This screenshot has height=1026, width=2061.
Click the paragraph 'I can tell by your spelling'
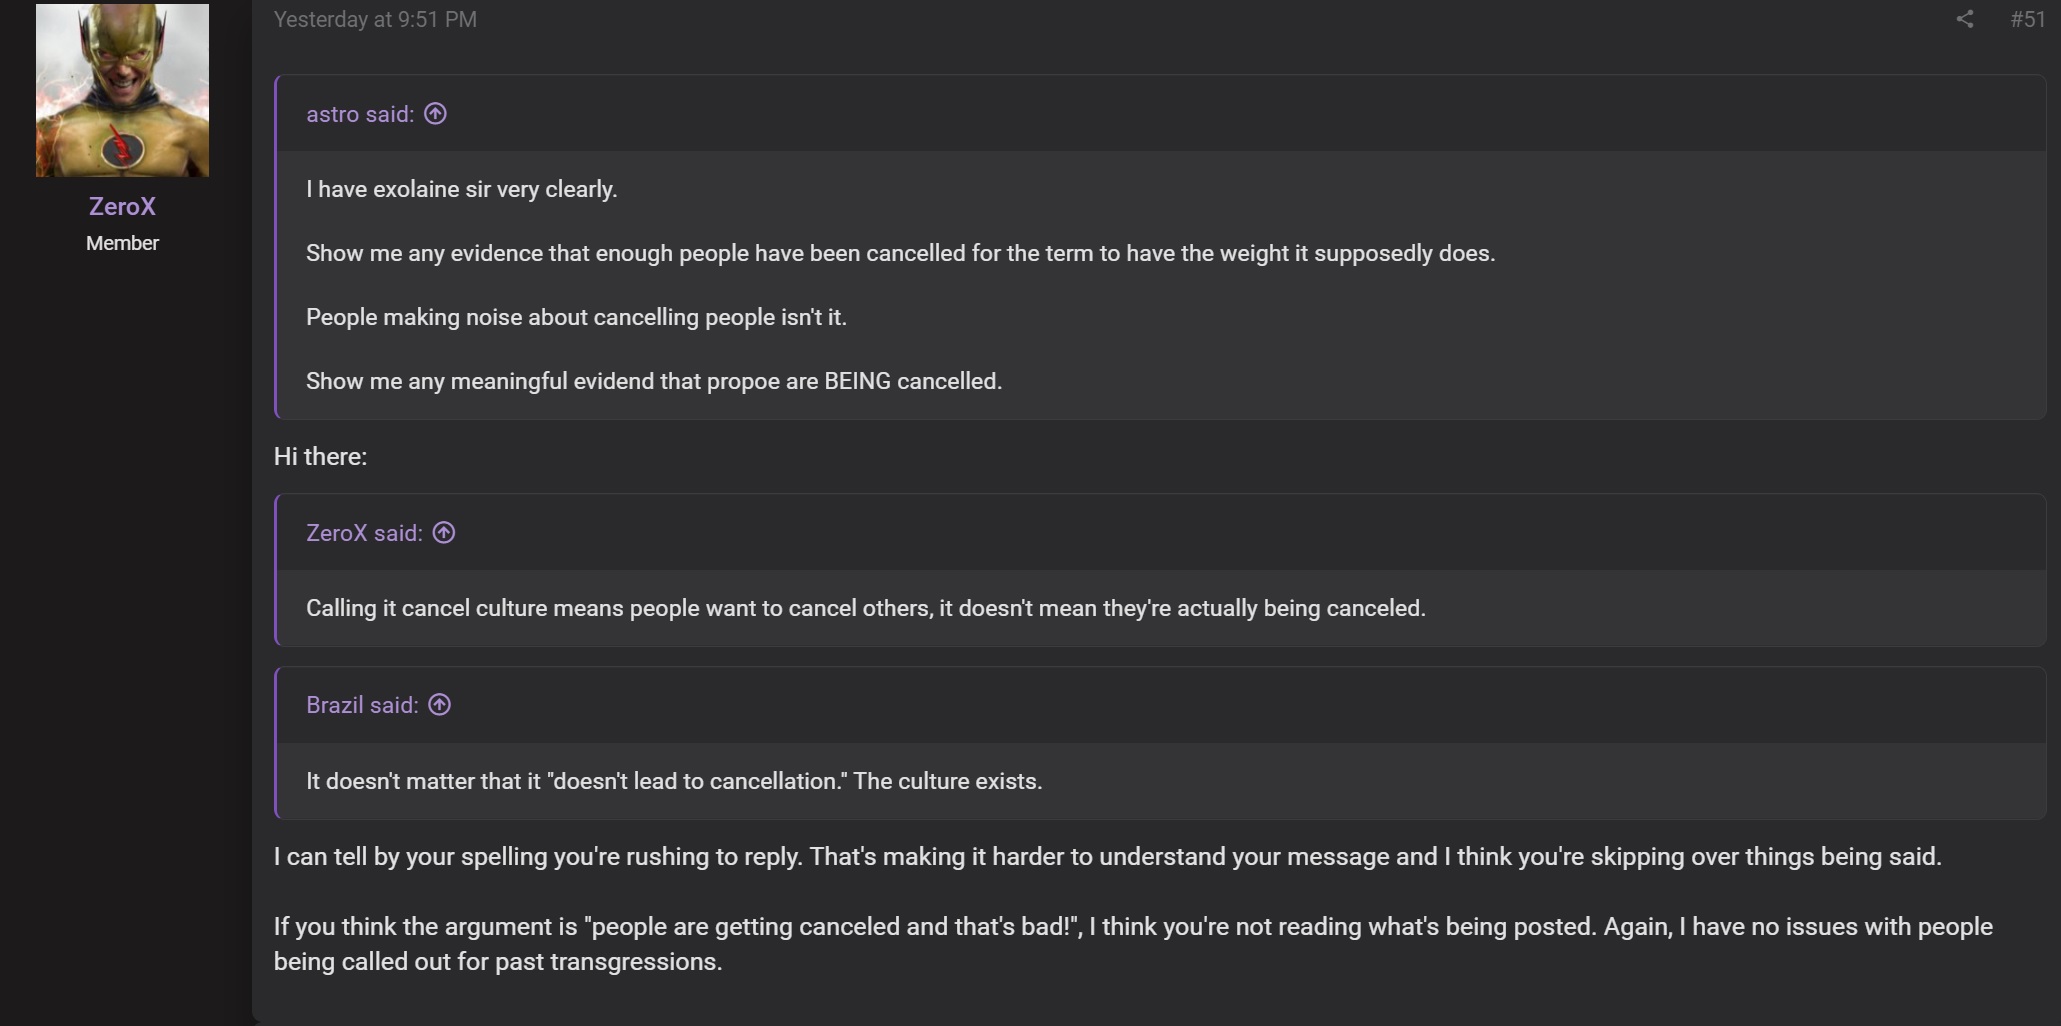pos(1108,857)
